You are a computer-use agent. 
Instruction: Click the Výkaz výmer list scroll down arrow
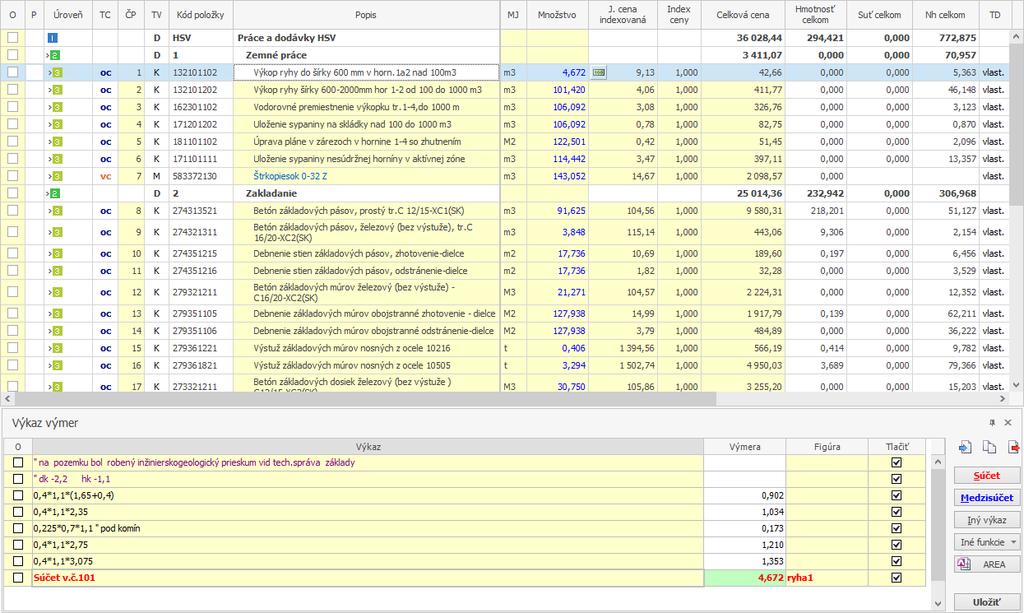(938, 604)
